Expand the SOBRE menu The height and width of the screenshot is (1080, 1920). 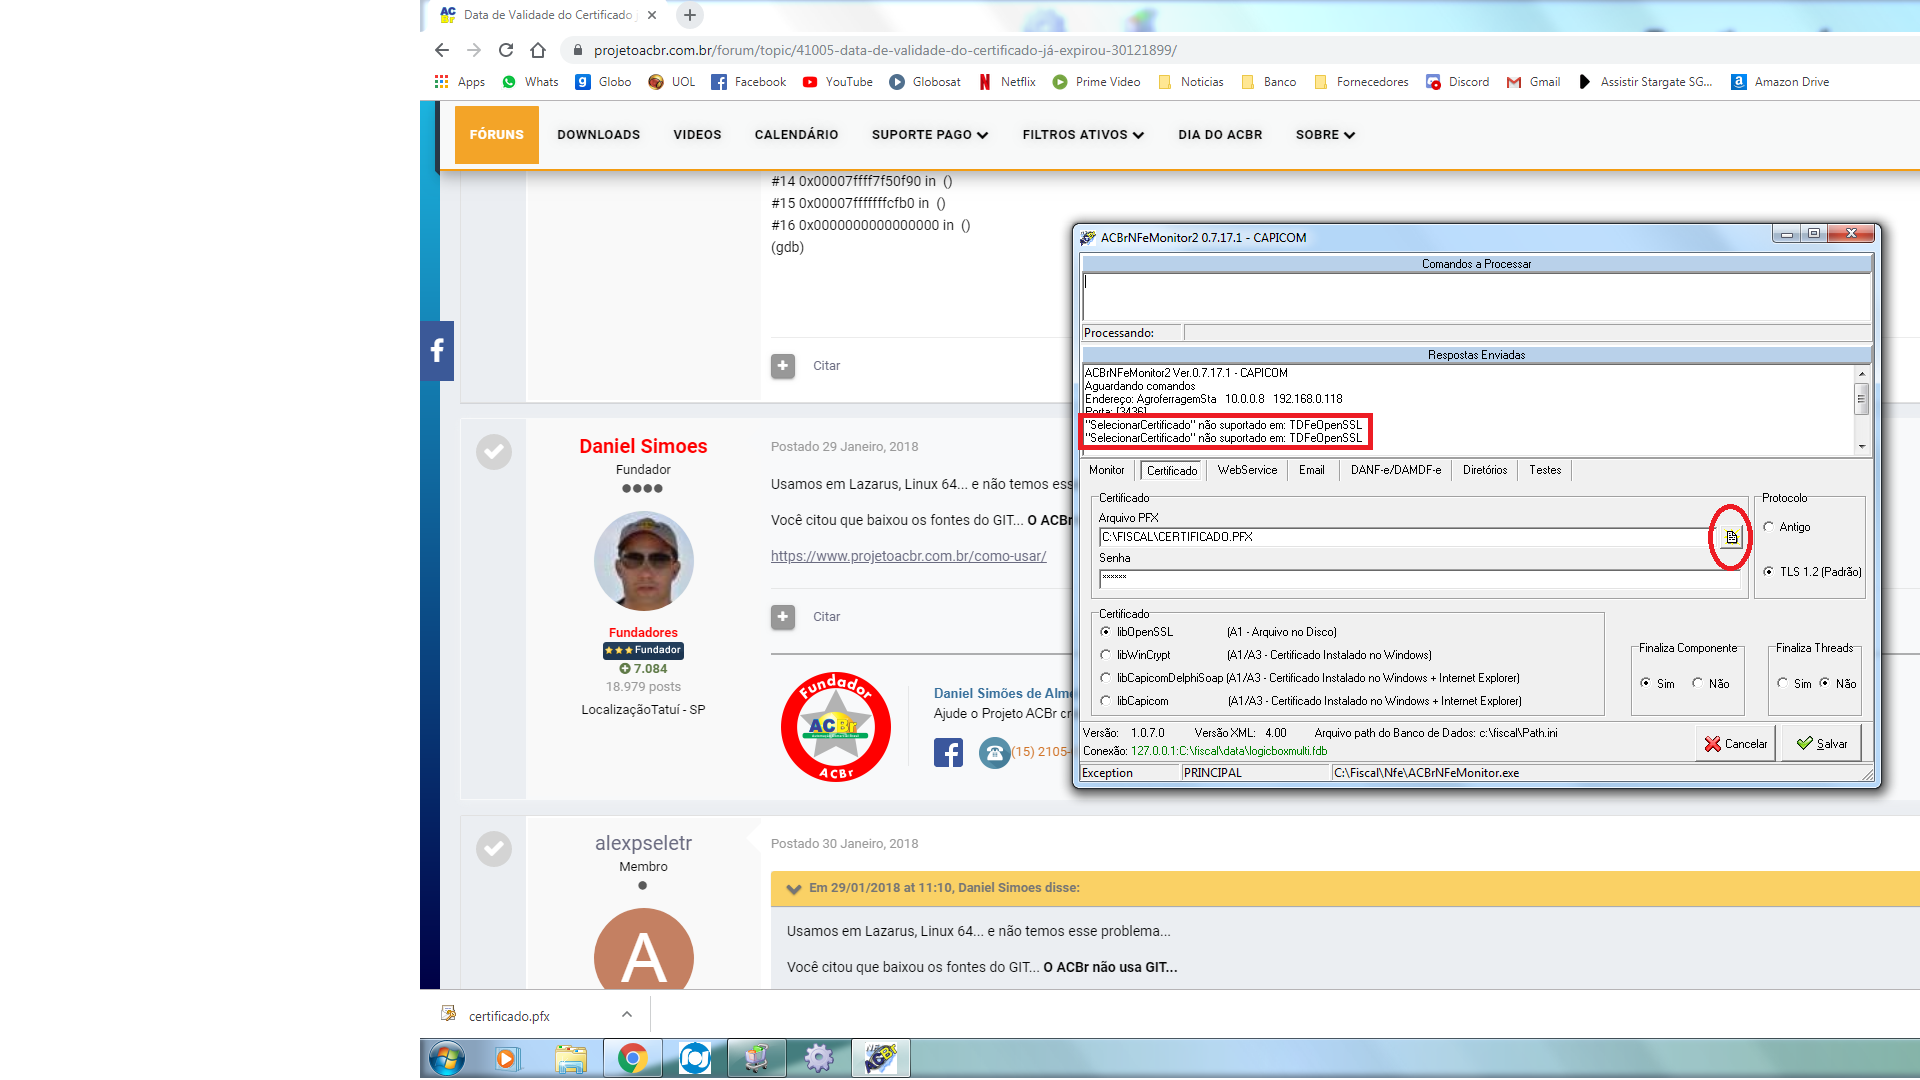pyautogui.click(x=1326, y=135)
